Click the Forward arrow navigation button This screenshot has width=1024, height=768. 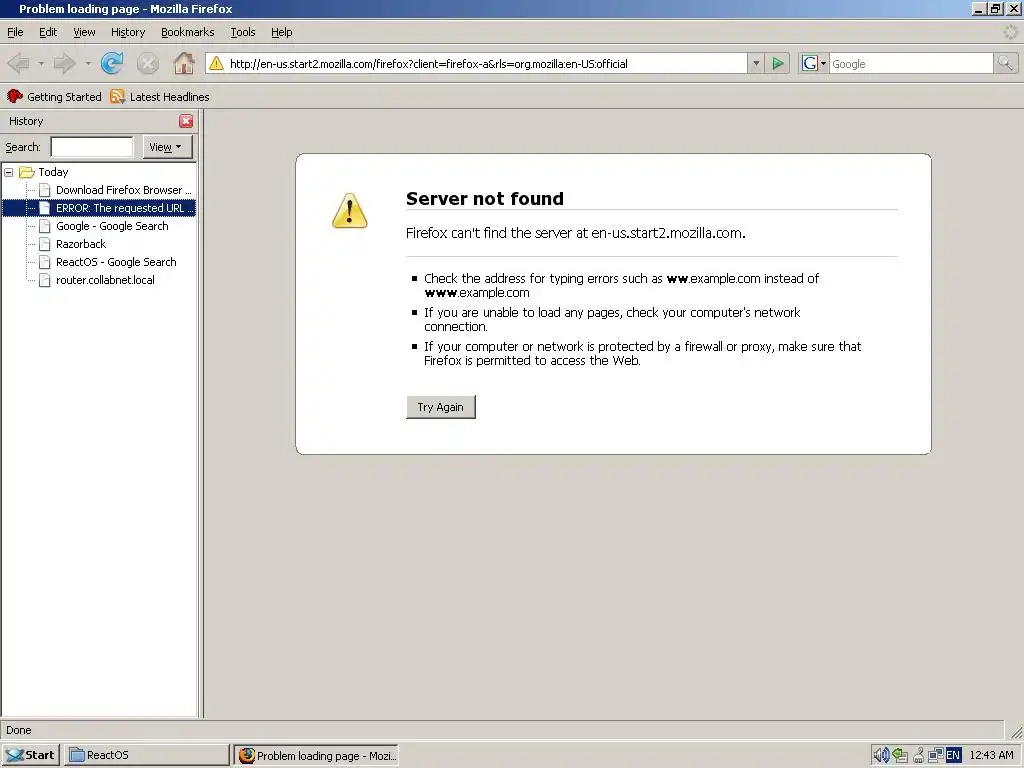(x=64, y=63)
